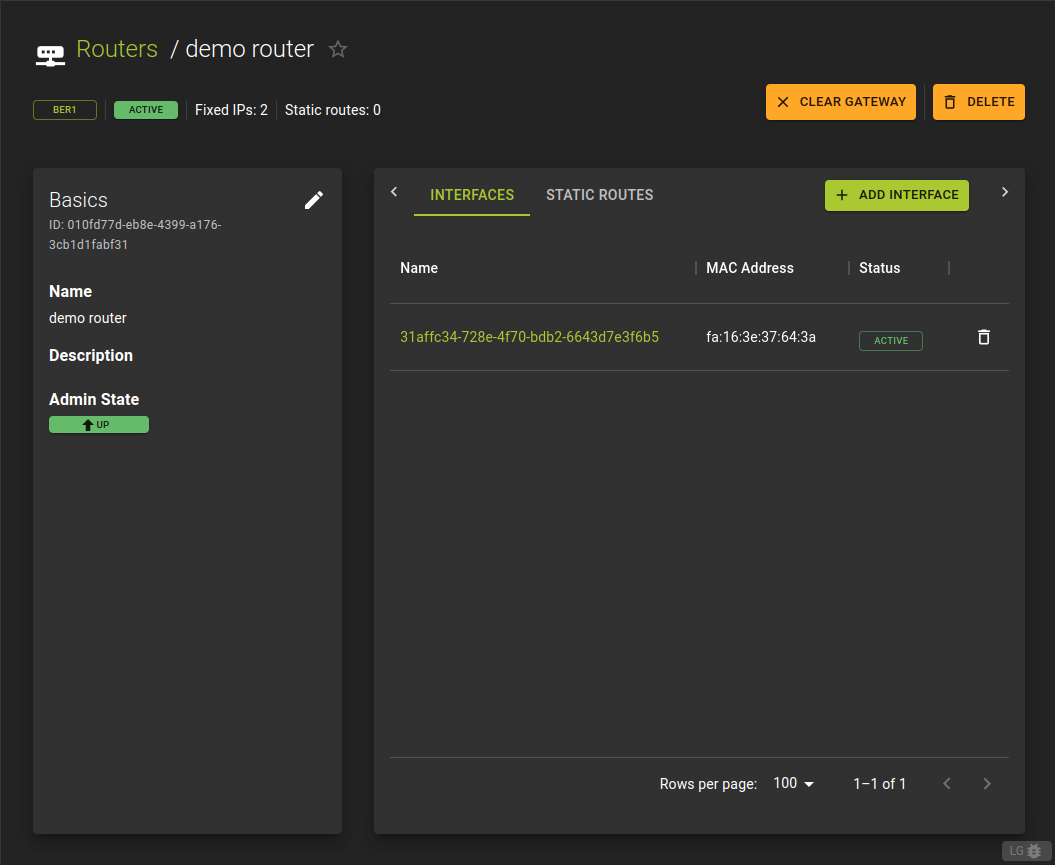Screen dimensions: 1055x865
Task: Click the Clear Gateway button
Action: point(840,102)
